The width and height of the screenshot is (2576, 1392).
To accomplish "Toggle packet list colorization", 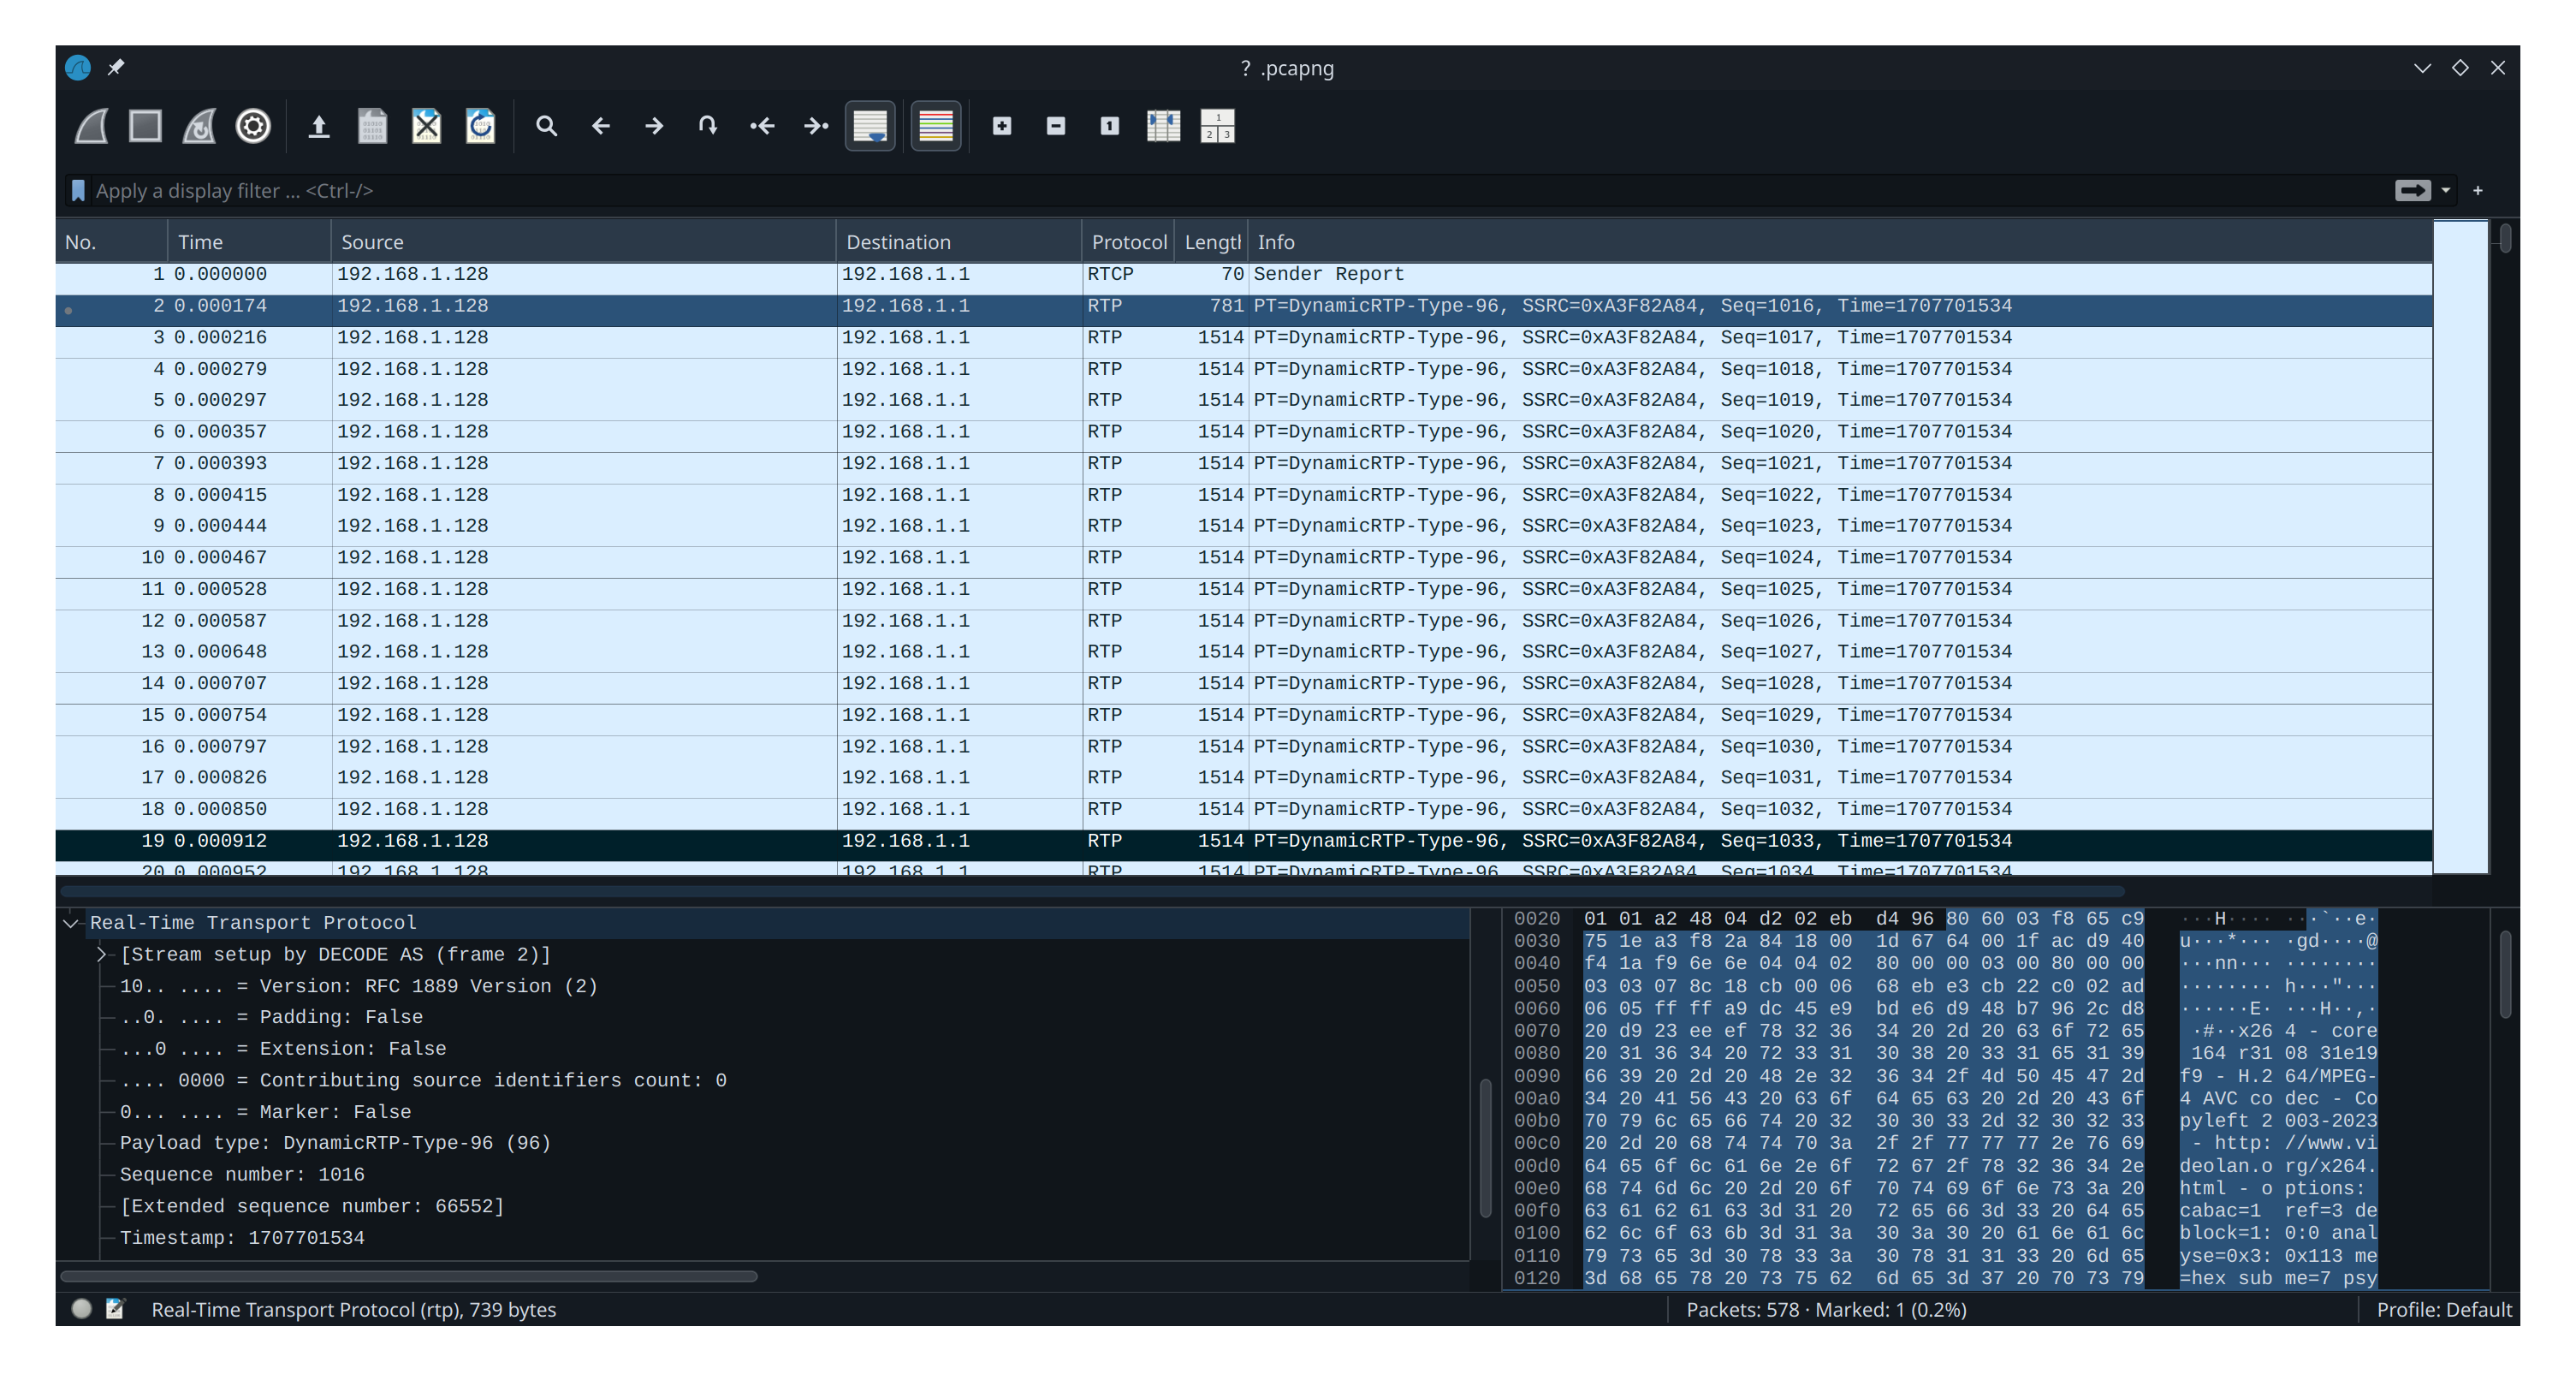I will (936, 126).
